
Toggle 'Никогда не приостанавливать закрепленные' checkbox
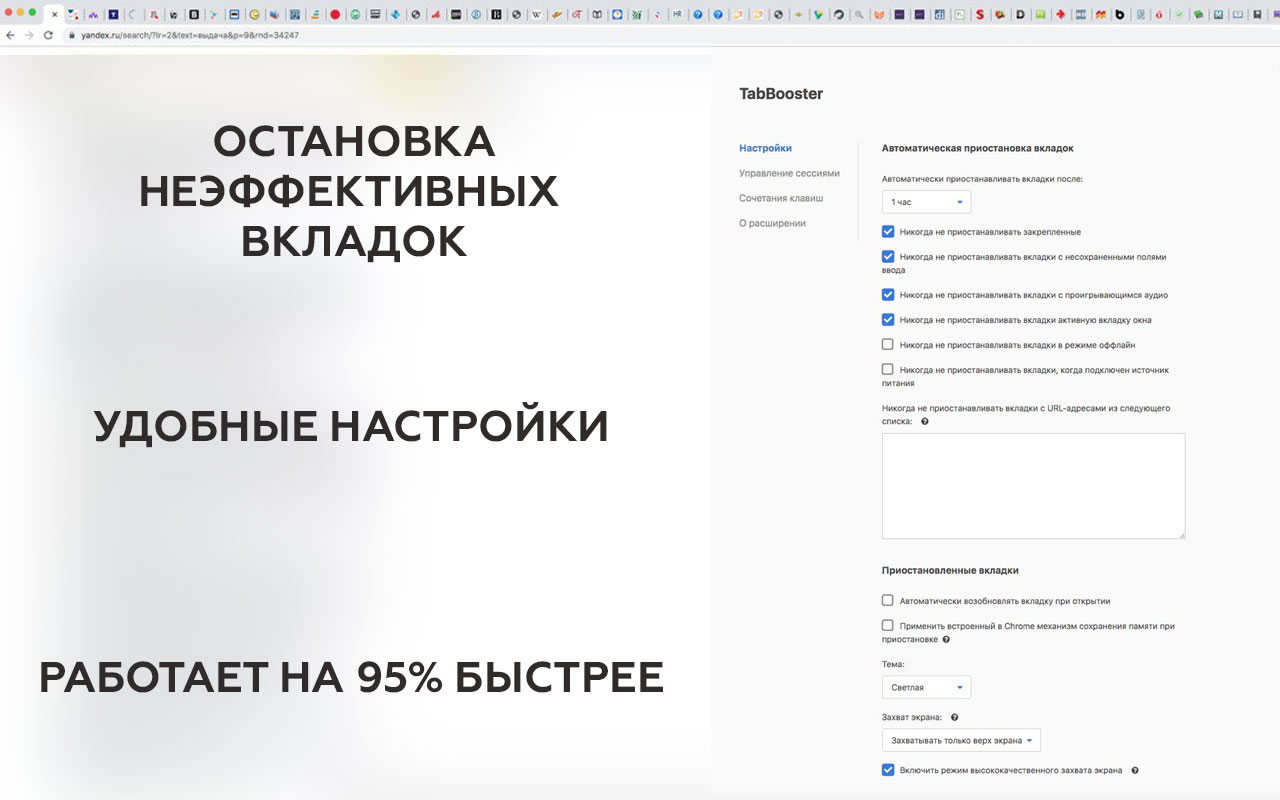(888, 232)
